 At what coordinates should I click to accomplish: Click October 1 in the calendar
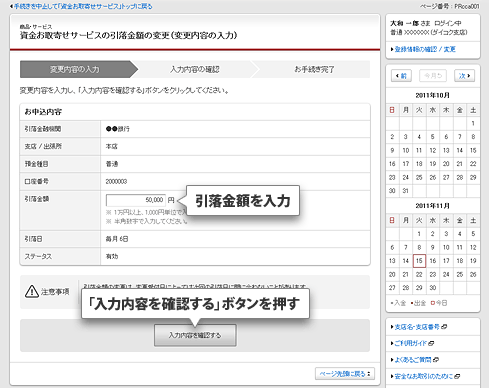point(473,123)
